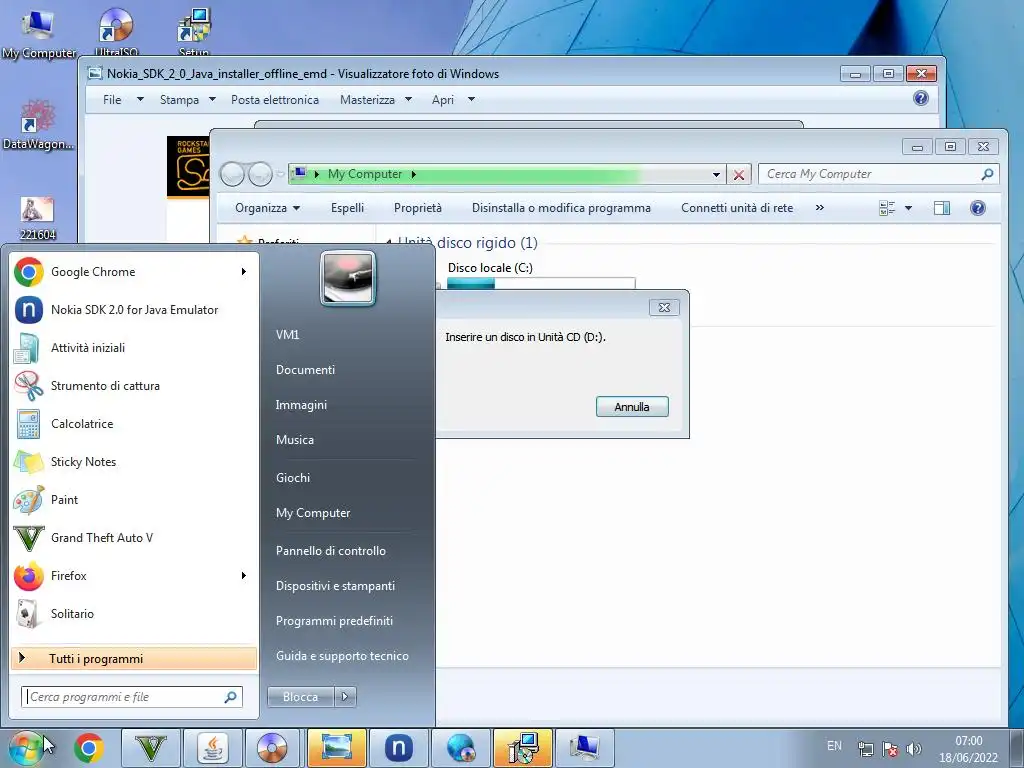This screenshot has height=768, width=1024.
Task: Open Google Chrome from Start menu list
Action: coord(134,272)
